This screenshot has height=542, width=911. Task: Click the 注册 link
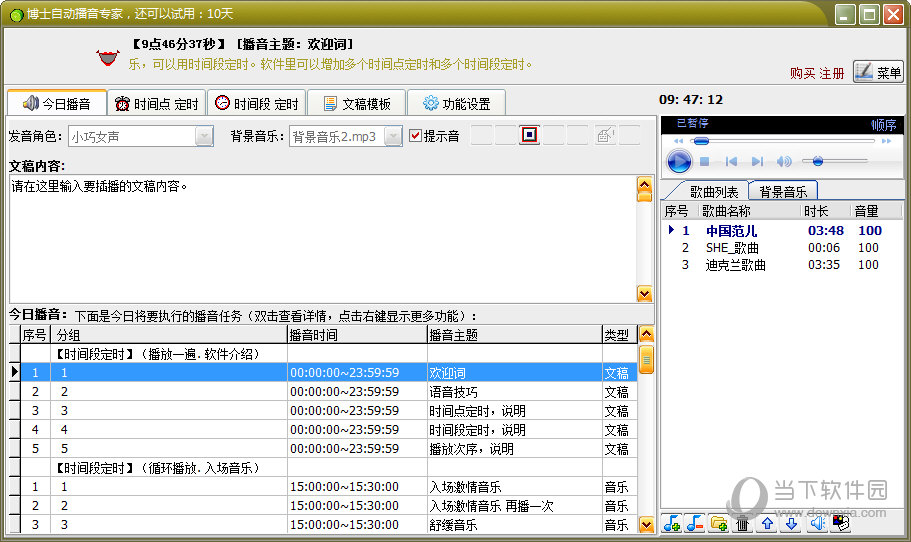pos(831,73)
